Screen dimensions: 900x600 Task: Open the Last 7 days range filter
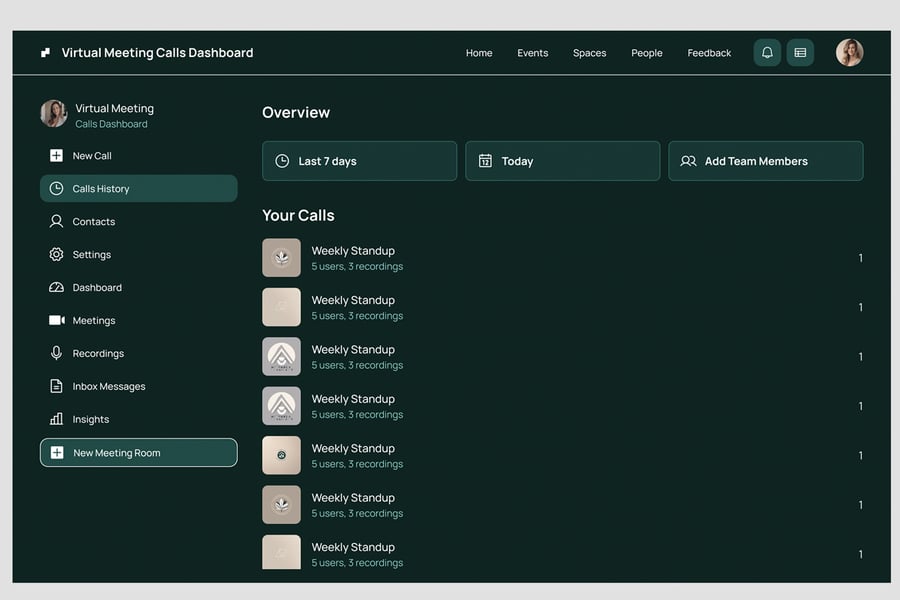(x=359, y=161)
